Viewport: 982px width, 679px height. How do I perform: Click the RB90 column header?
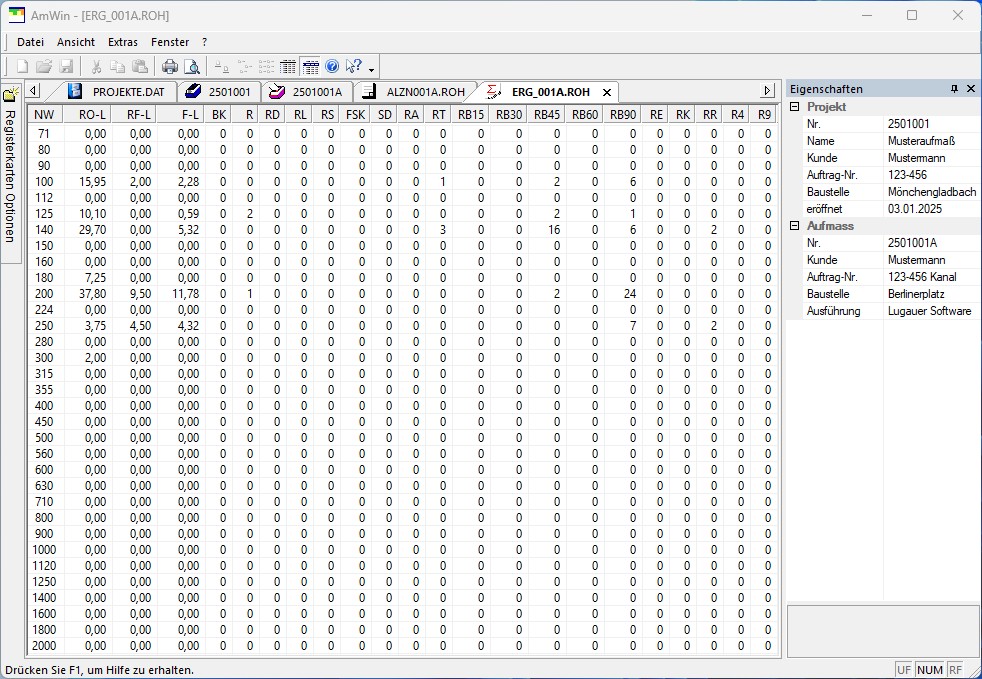[623, 114]
